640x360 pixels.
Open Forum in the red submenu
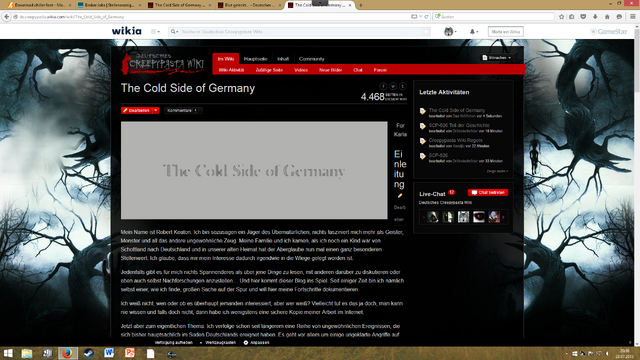click(380, 70)
